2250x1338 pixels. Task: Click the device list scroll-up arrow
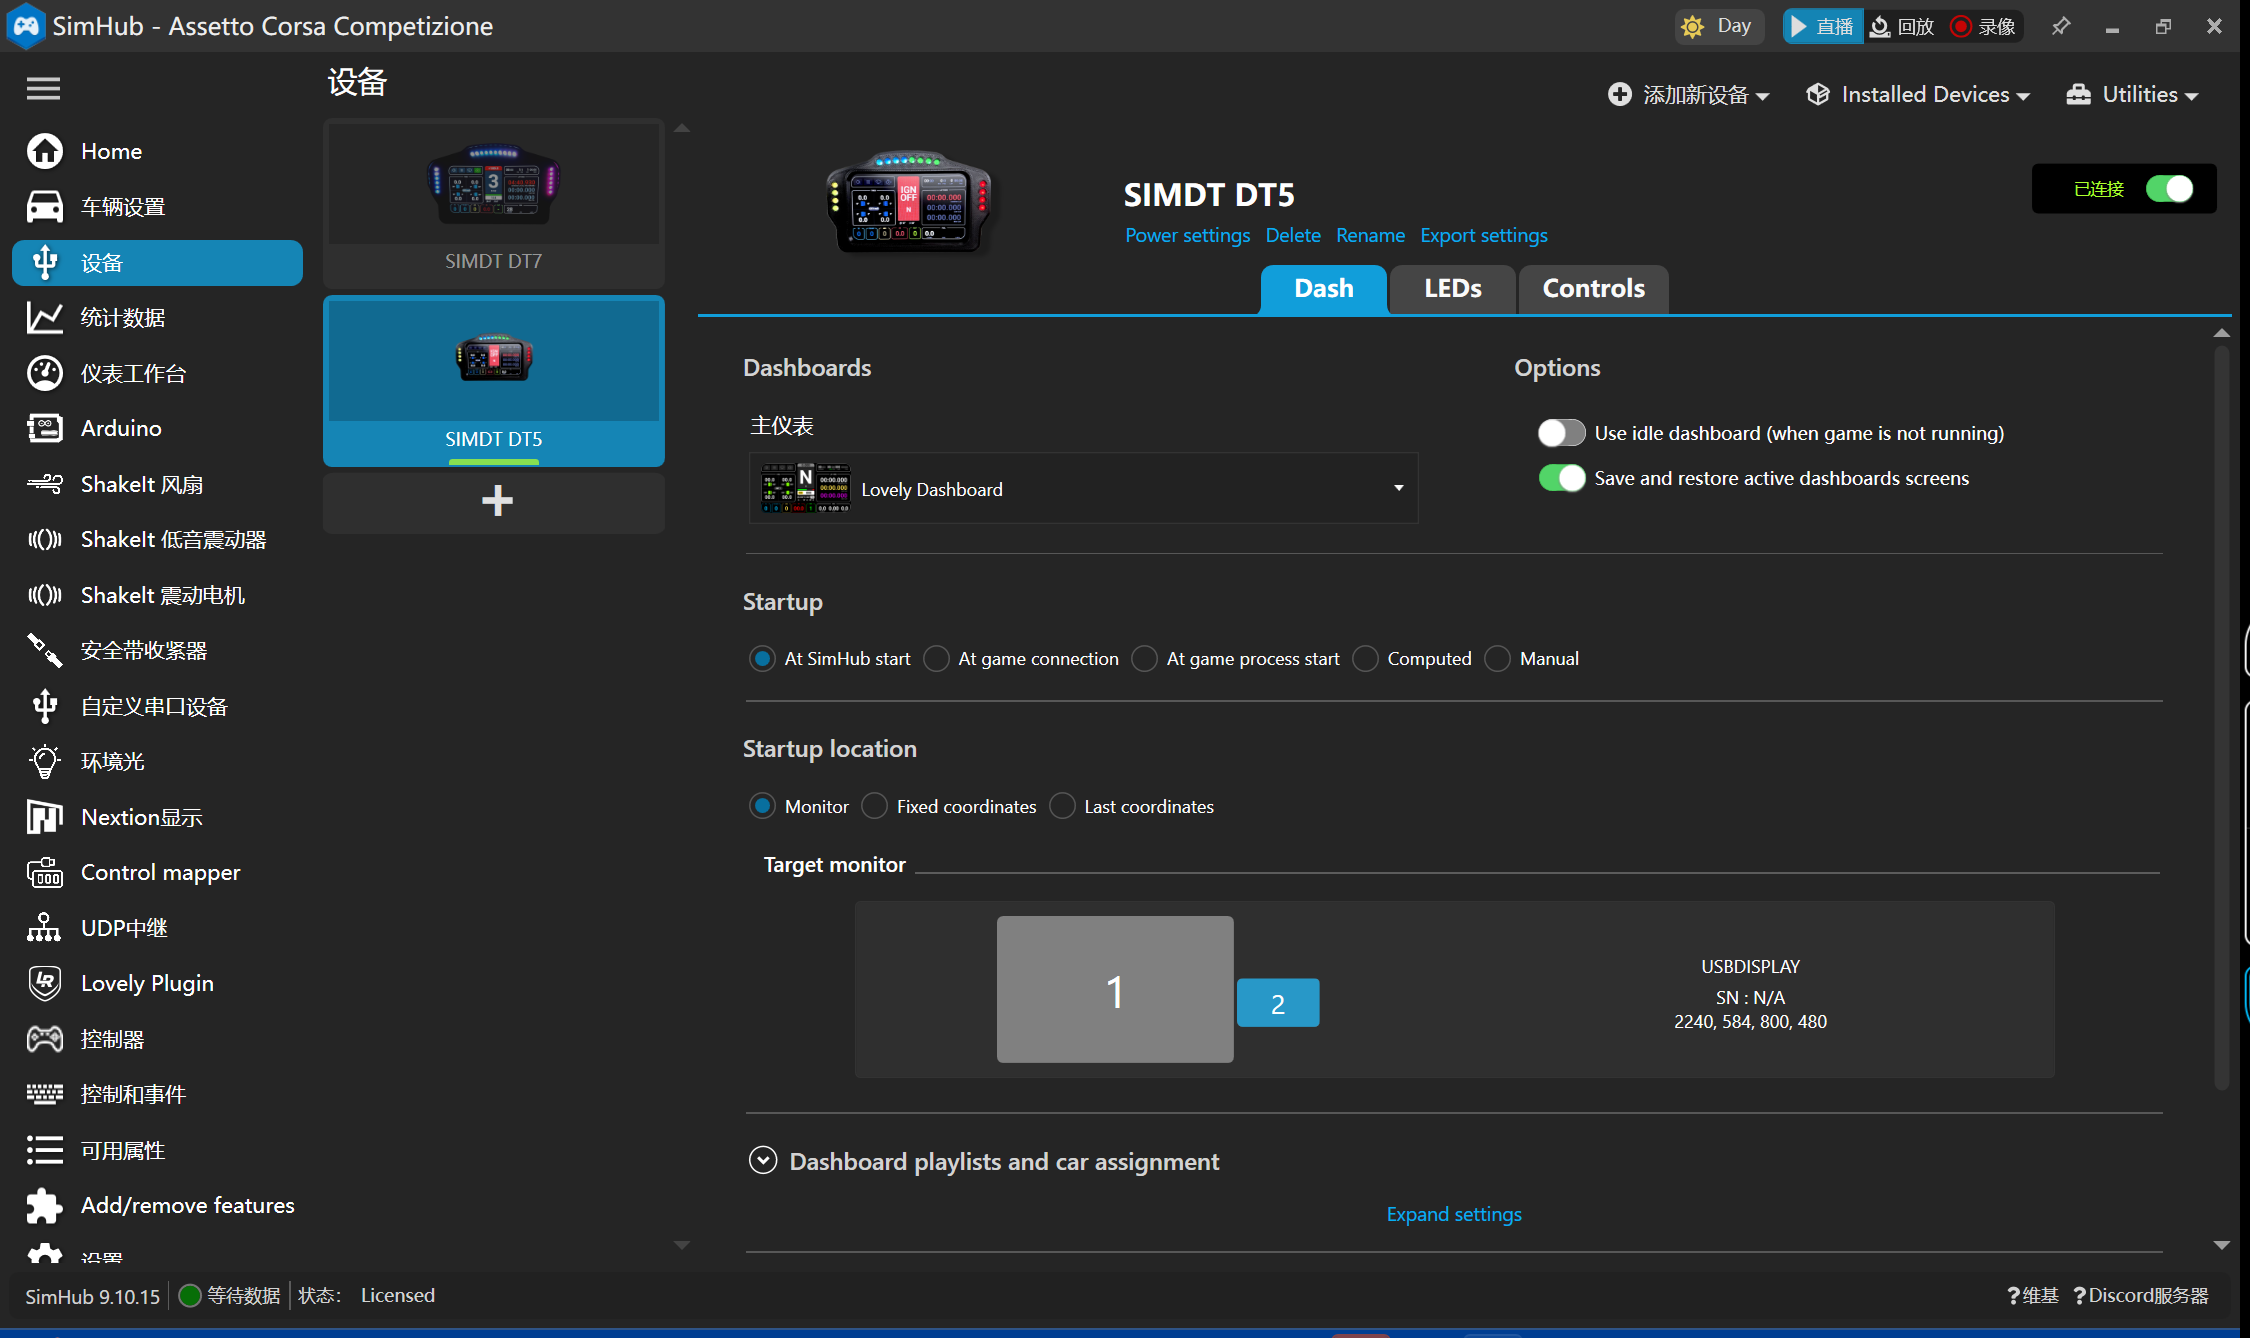[682, 128]
